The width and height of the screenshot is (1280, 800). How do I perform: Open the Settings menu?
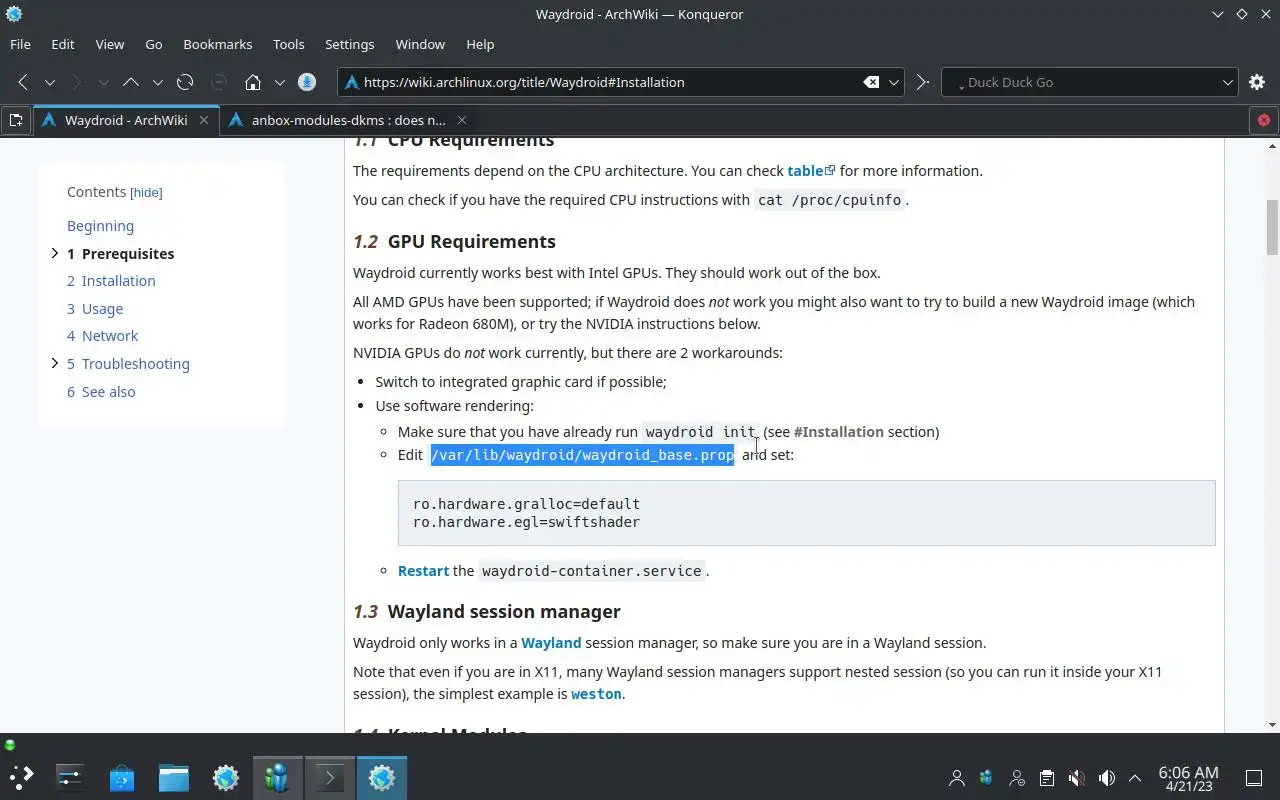350,44
